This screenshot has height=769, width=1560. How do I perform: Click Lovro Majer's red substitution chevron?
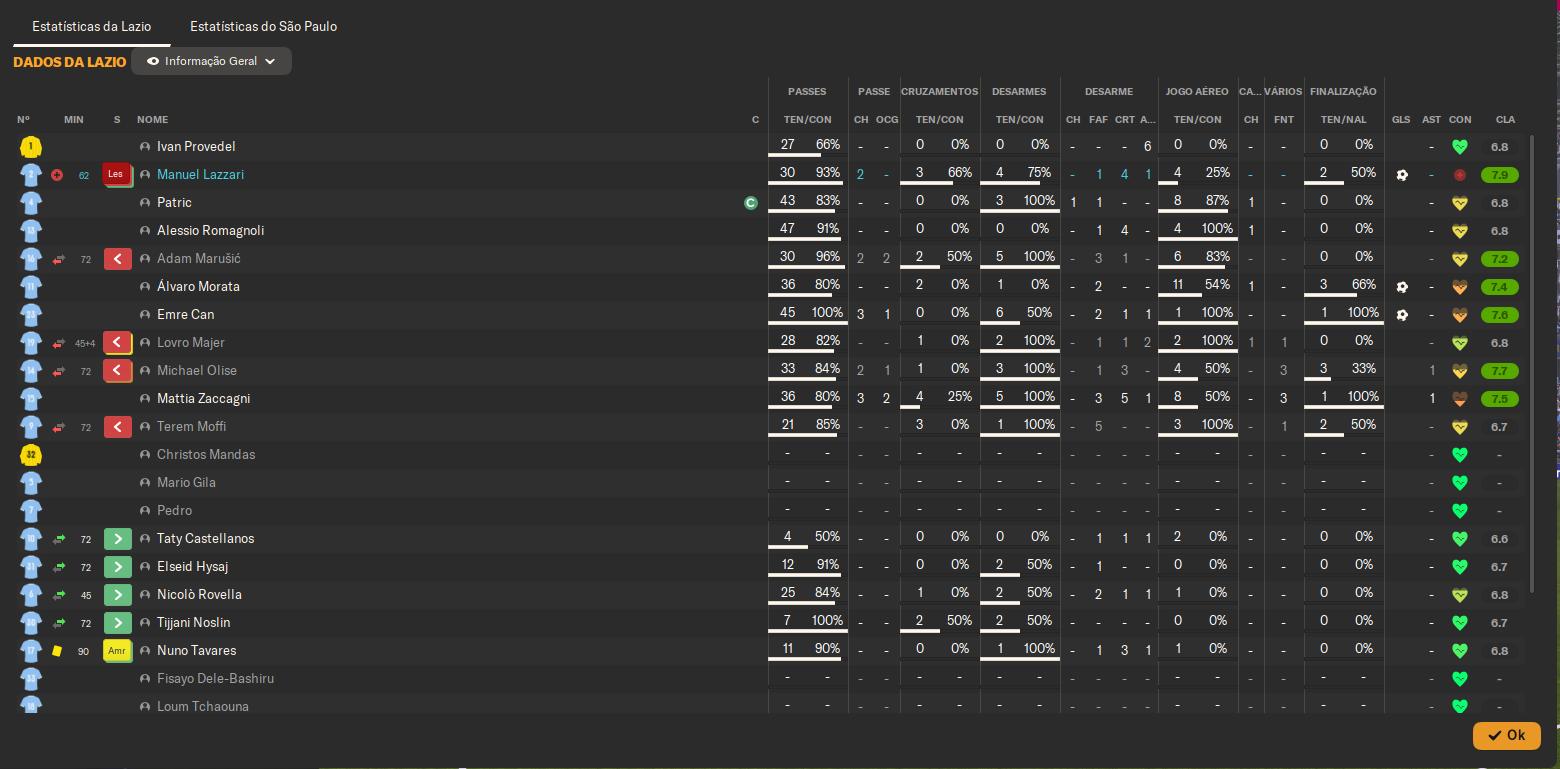pyautogui.click(x=118, y=343)
